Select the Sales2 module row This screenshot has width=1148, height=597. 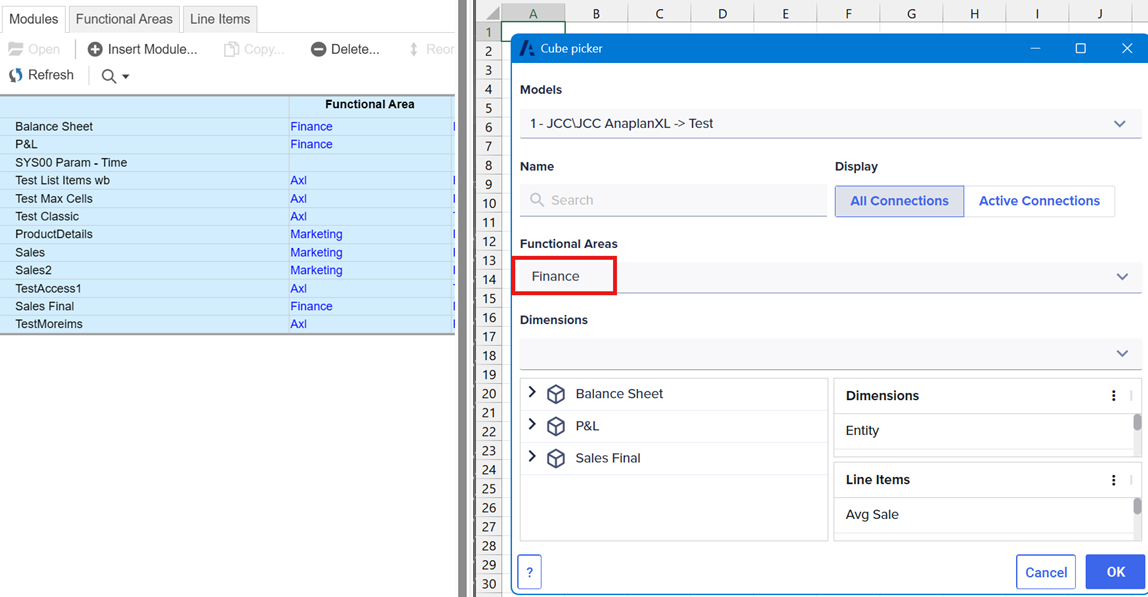pyautogui.click(x=227, y=270)
